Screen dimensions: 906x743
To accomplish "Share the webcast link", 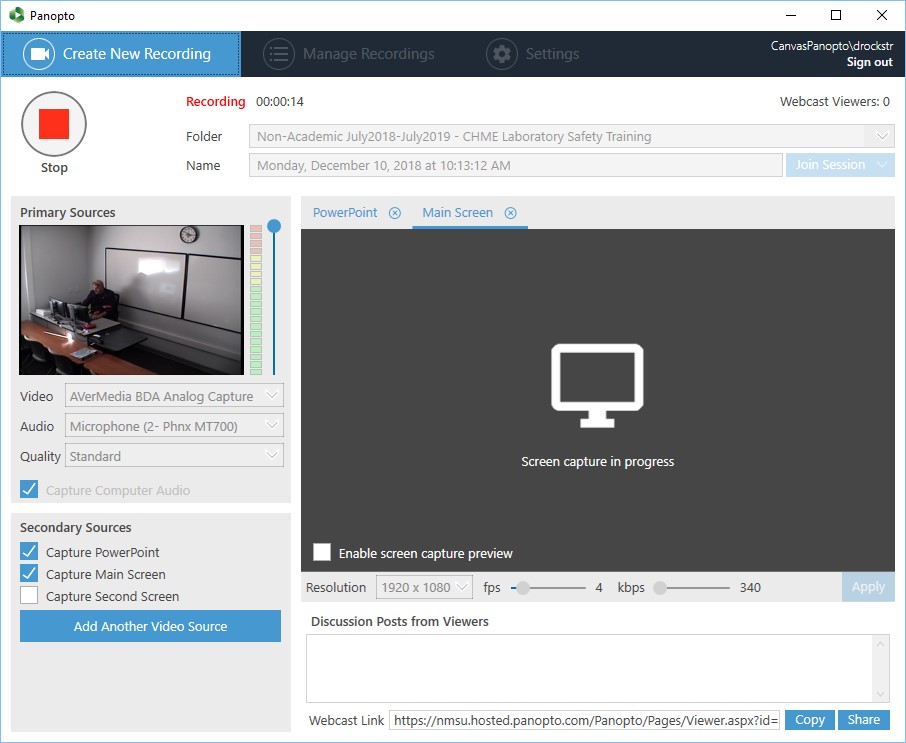I will (x=864, y=720).
